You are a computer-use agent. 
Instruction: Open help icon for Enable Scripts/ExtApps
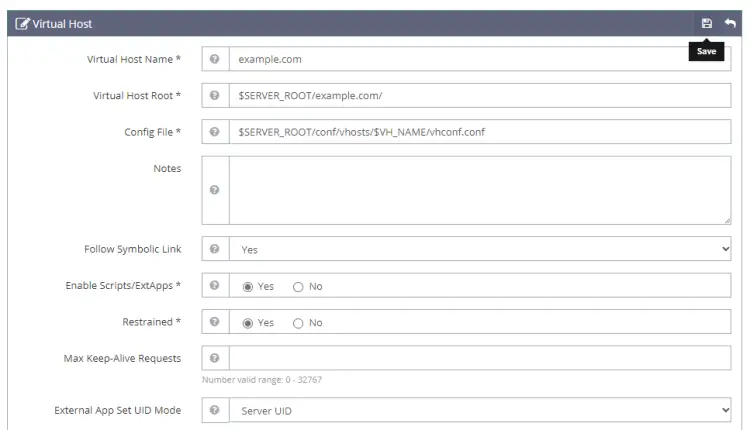215,285
